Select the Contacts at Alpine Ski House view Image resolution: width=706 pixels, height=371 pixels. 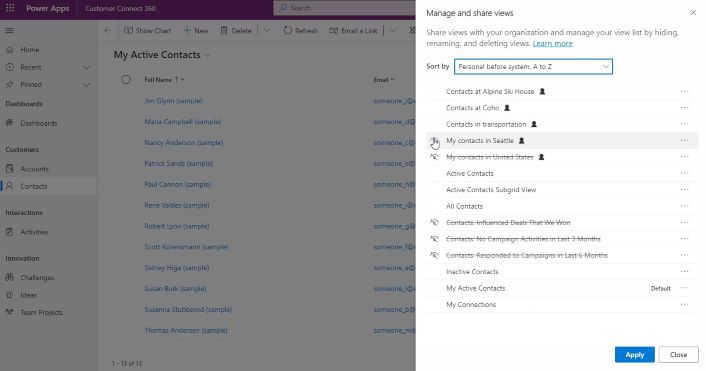pos(562,91)
